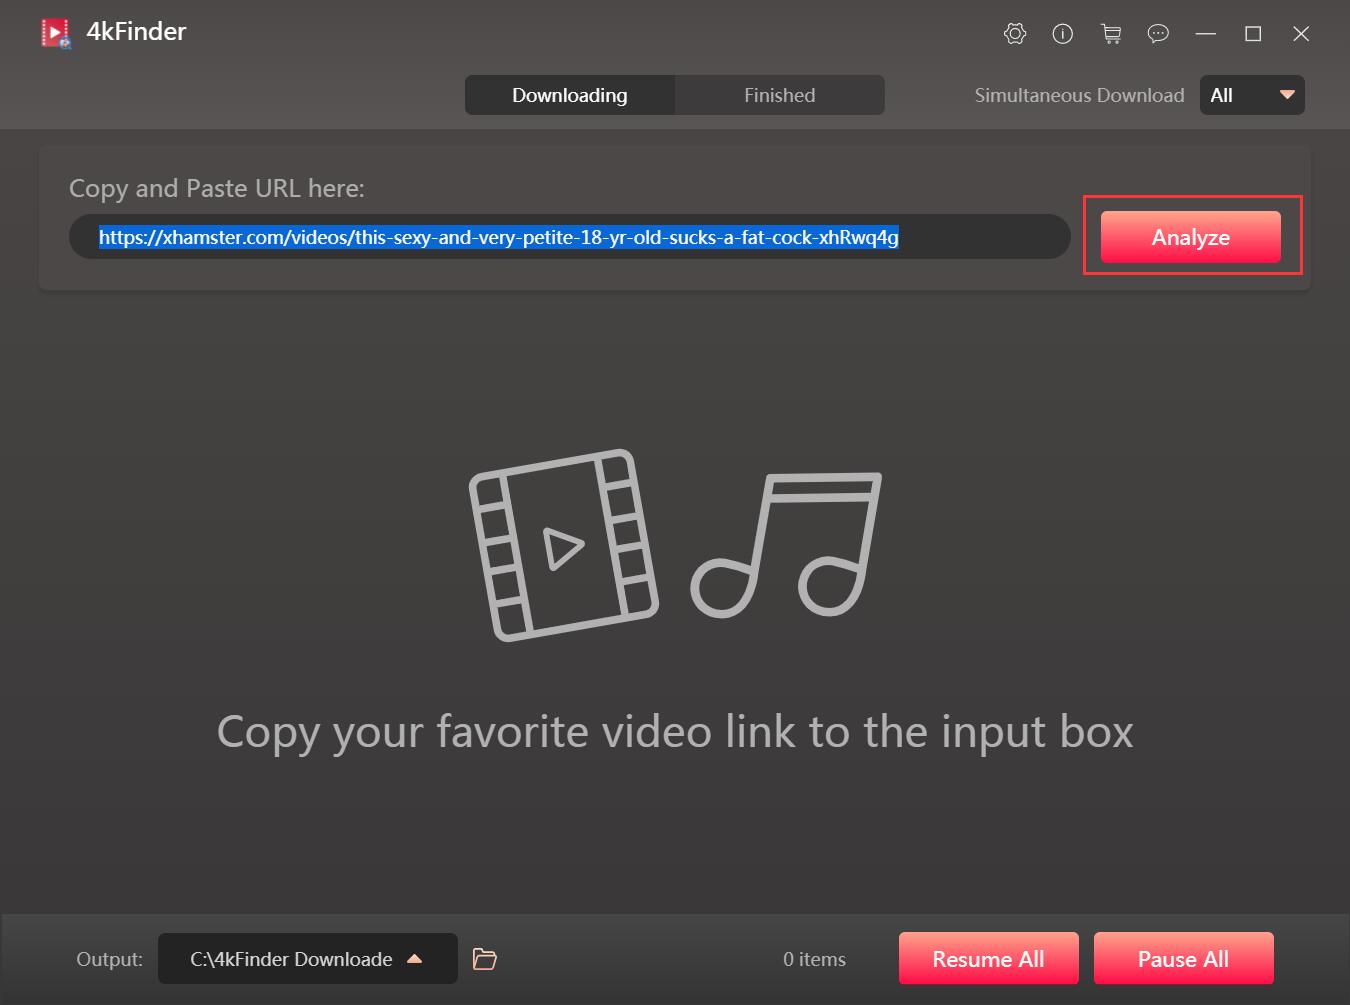Open the settings gear icon
This screenshot has height=1005, width=1350.
click(1014, 33)
